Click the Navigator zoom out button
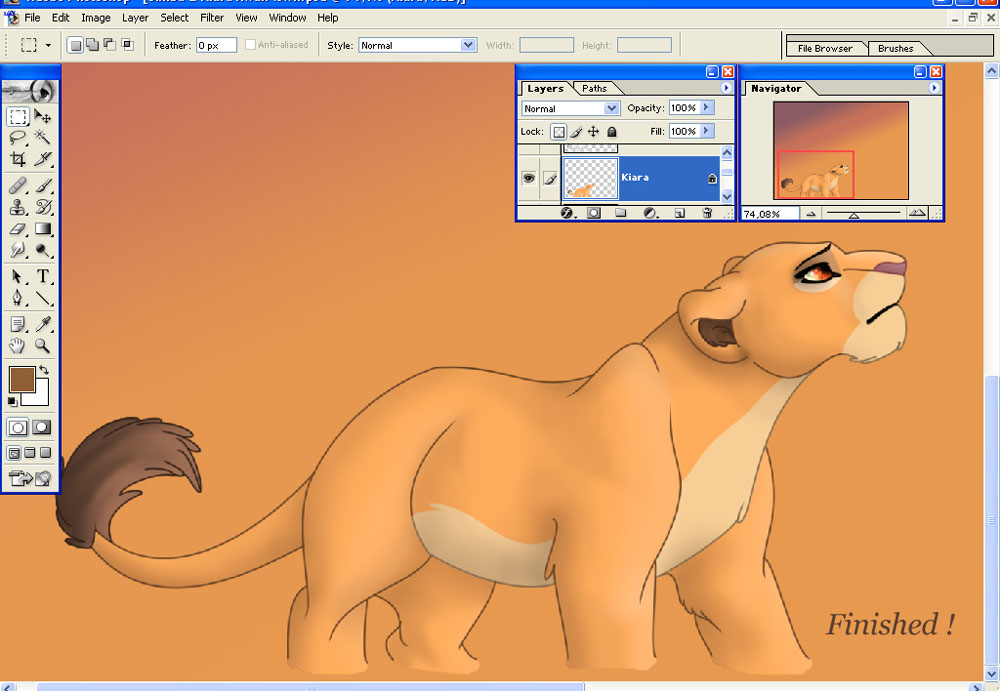This screenshot has height=691, width=1000. (x=811, y=214)
